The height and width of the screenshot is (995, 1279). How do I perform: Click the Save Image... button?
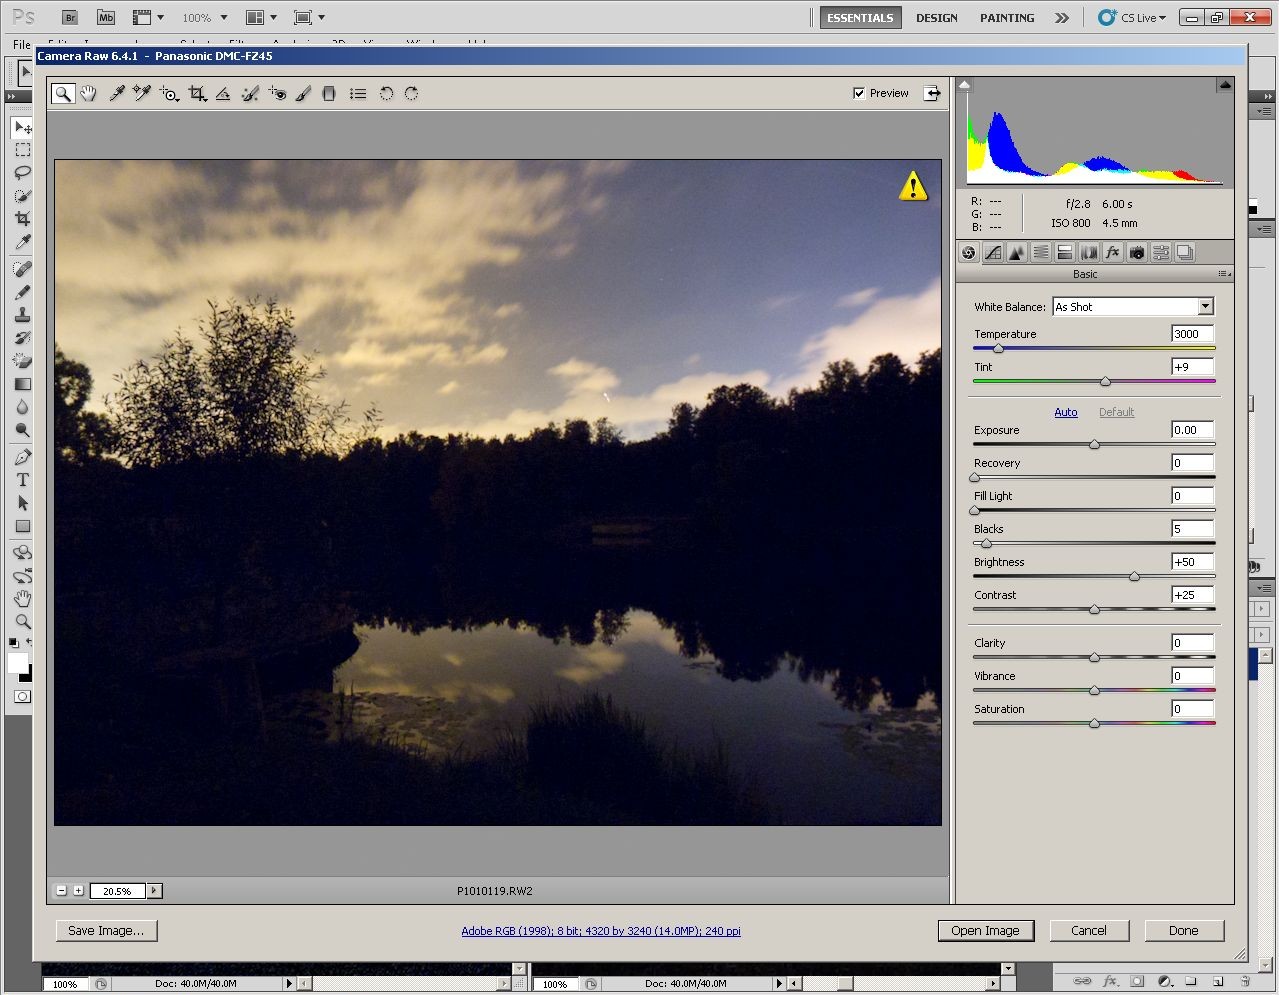pos(106,930)
